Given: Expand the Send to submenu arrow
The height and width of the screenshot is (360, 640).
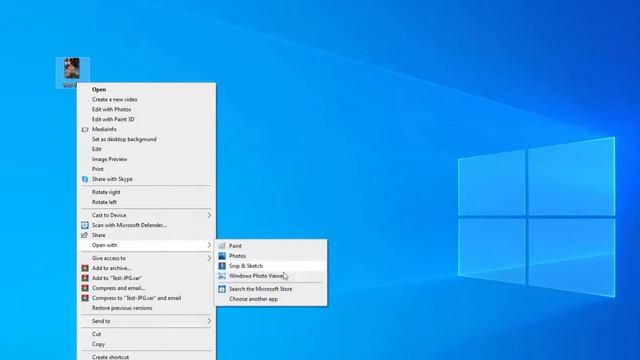Looking at the screenshot, I should [209, 321].
